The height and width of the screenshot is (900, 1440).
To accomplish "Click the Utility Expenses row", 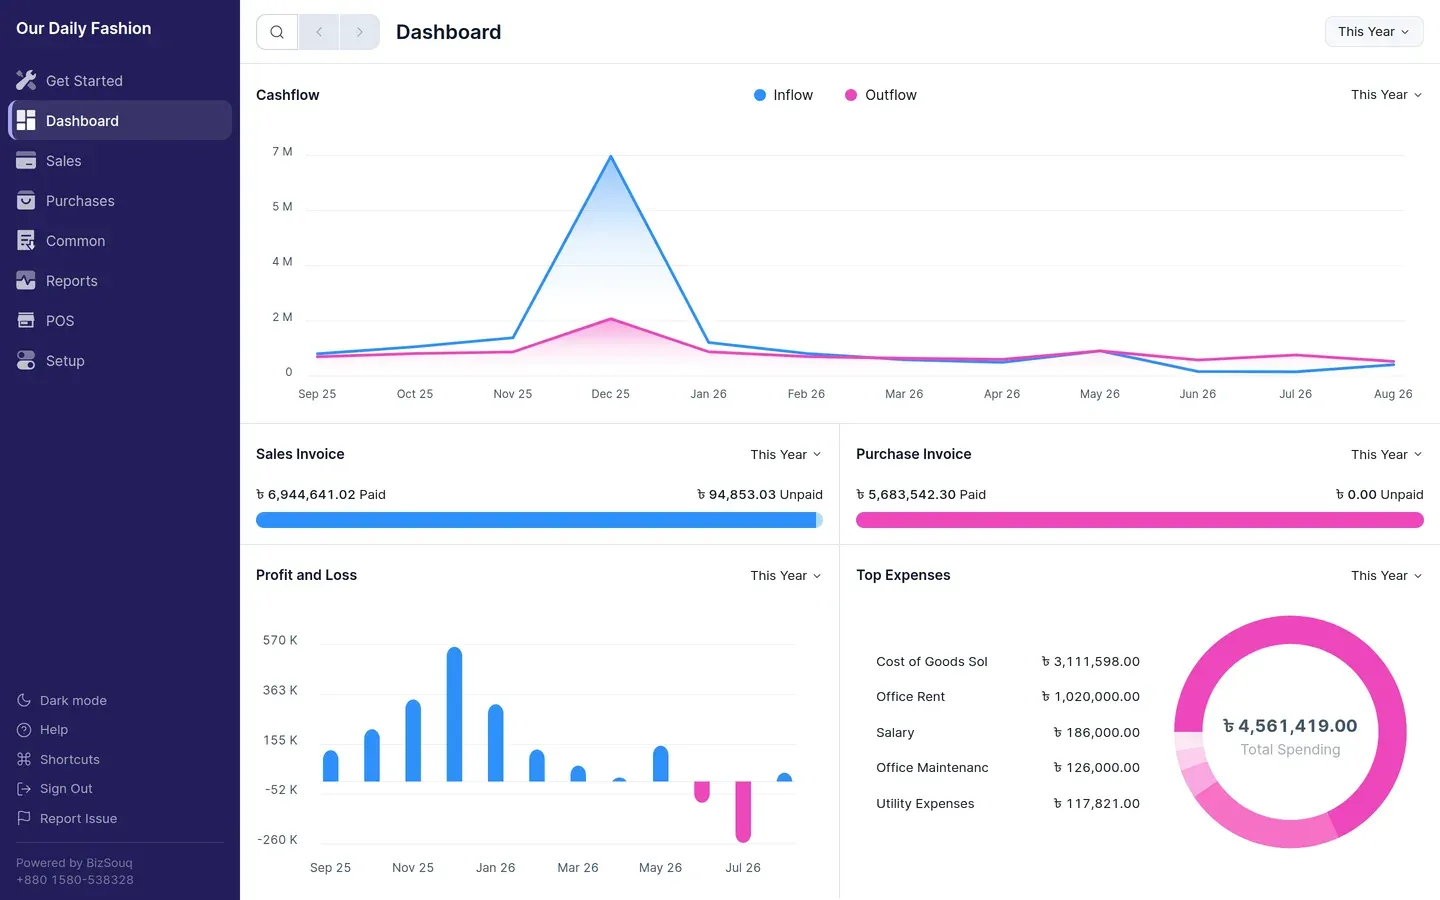I will pos(1008,803).
